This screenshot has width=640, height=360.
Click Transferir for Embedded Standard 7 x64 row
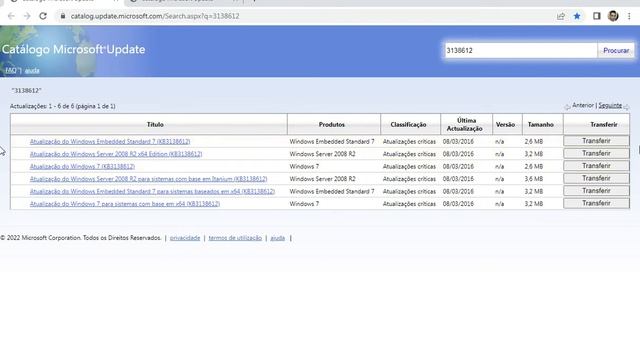(x=596, y=191)
